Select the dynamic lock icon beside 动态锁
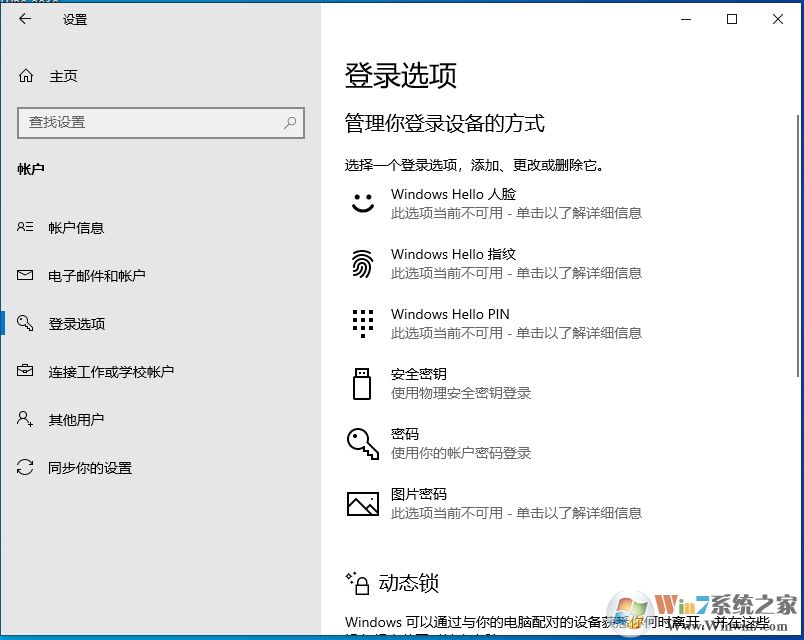 click(359, 584)
